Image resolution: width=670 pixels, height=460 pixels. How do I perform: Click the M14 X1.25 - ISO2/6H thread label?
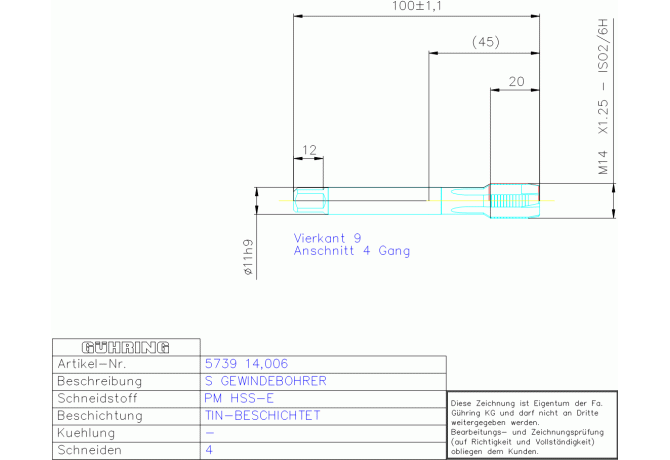603,97
